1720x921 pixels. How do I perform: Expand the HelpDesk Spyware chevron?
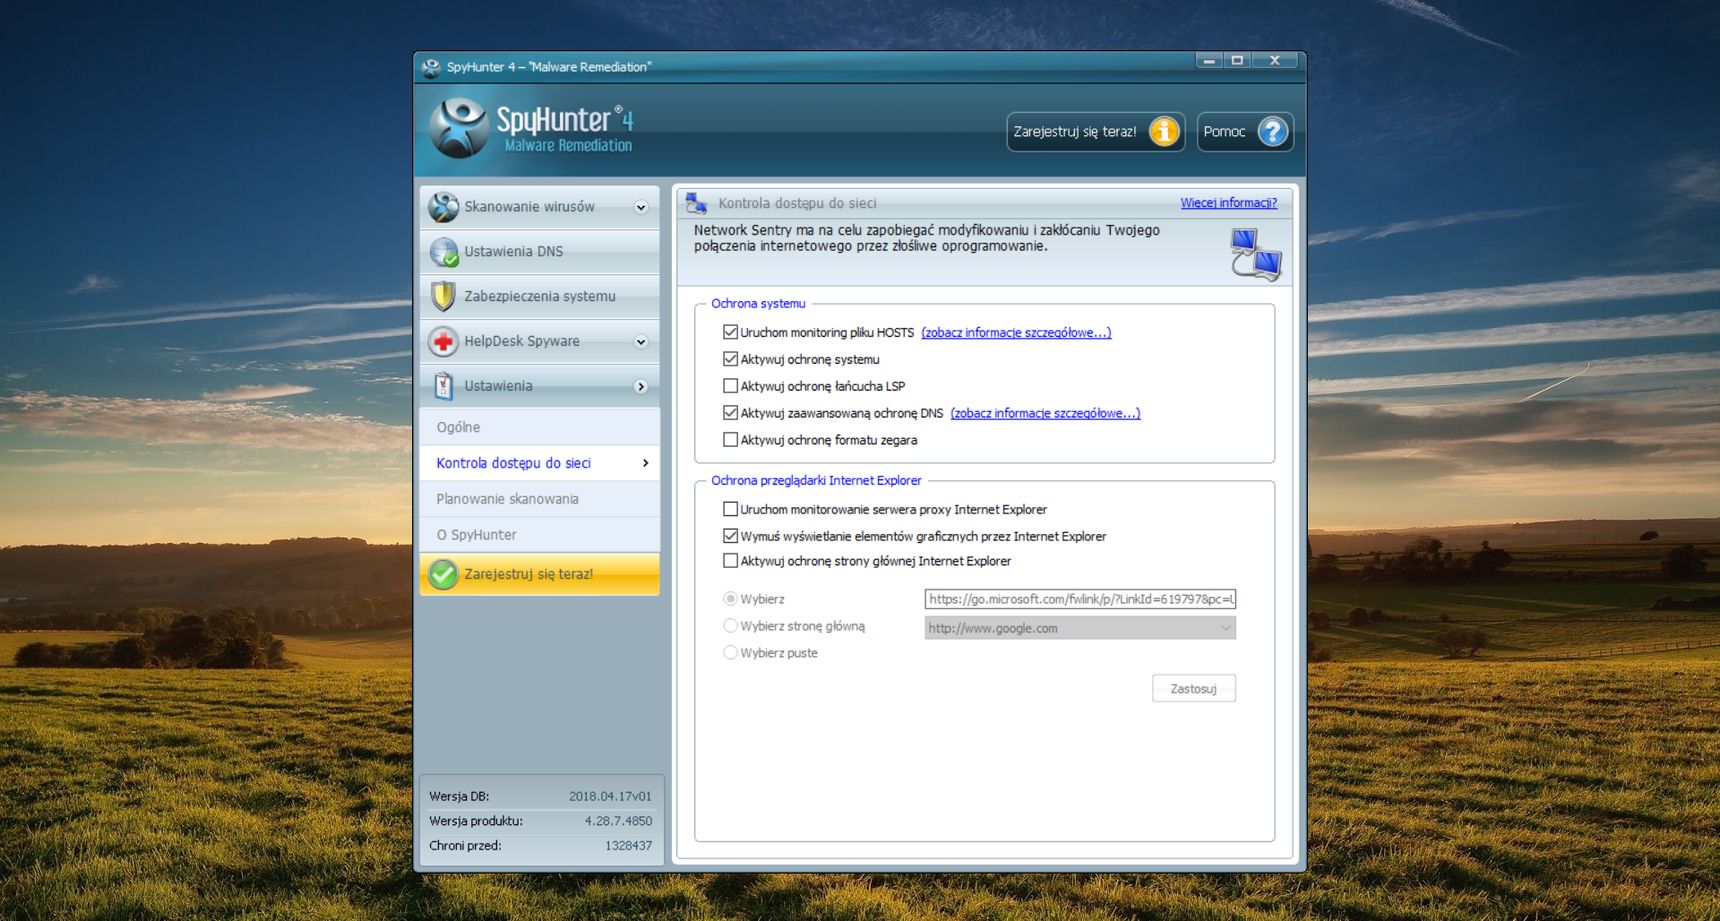click(x=641, y=342)
